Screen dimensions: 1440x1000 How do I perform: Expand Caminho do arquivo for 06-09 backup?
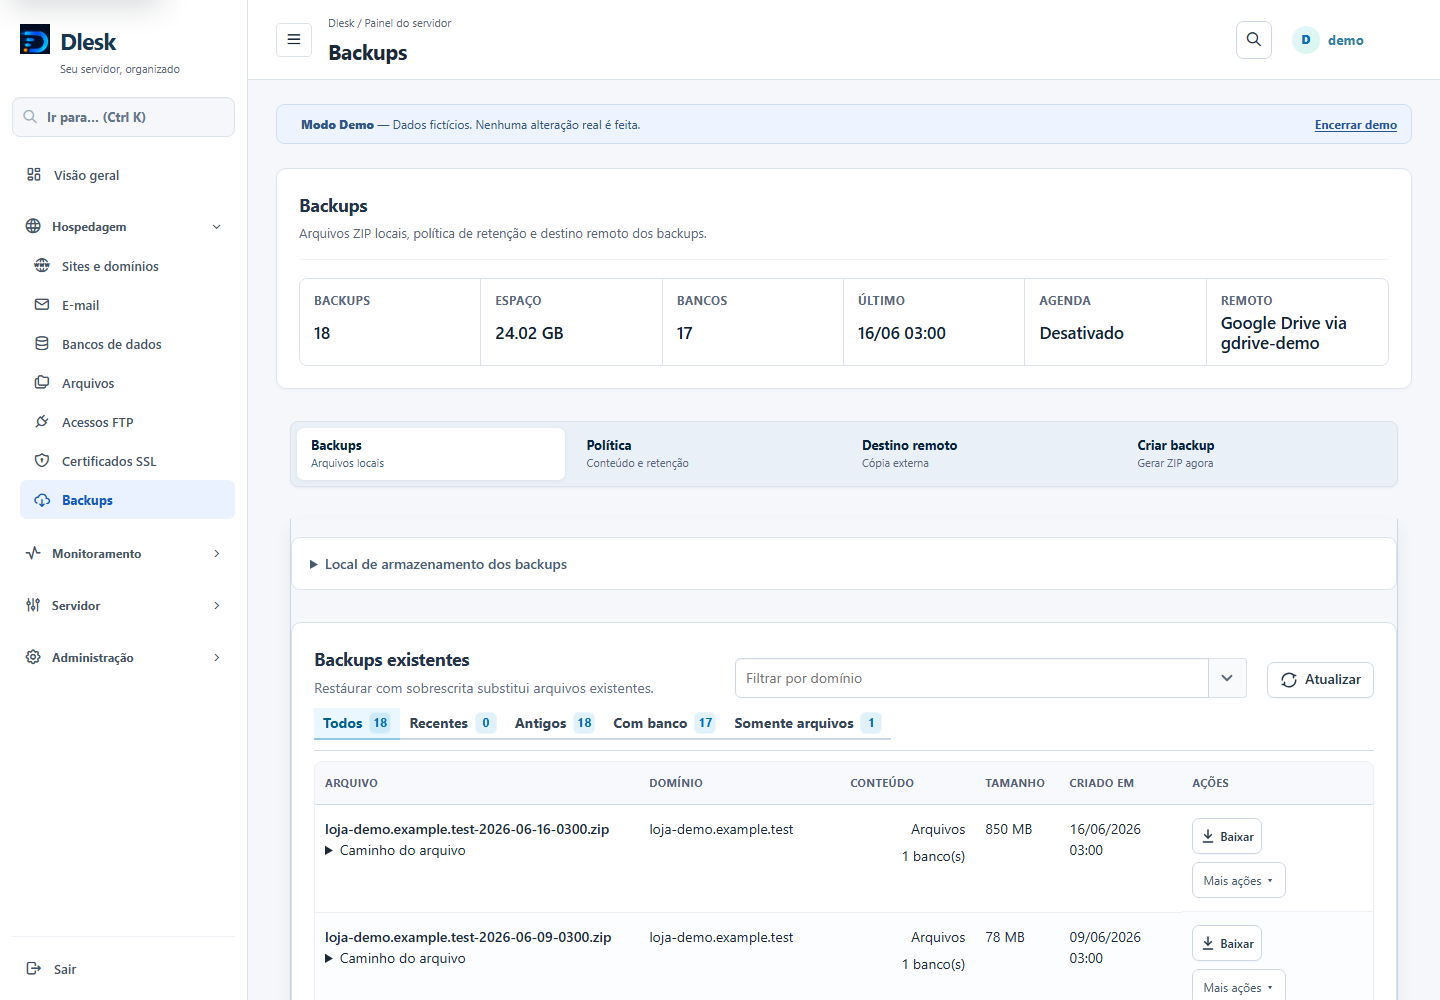(395, 958)
